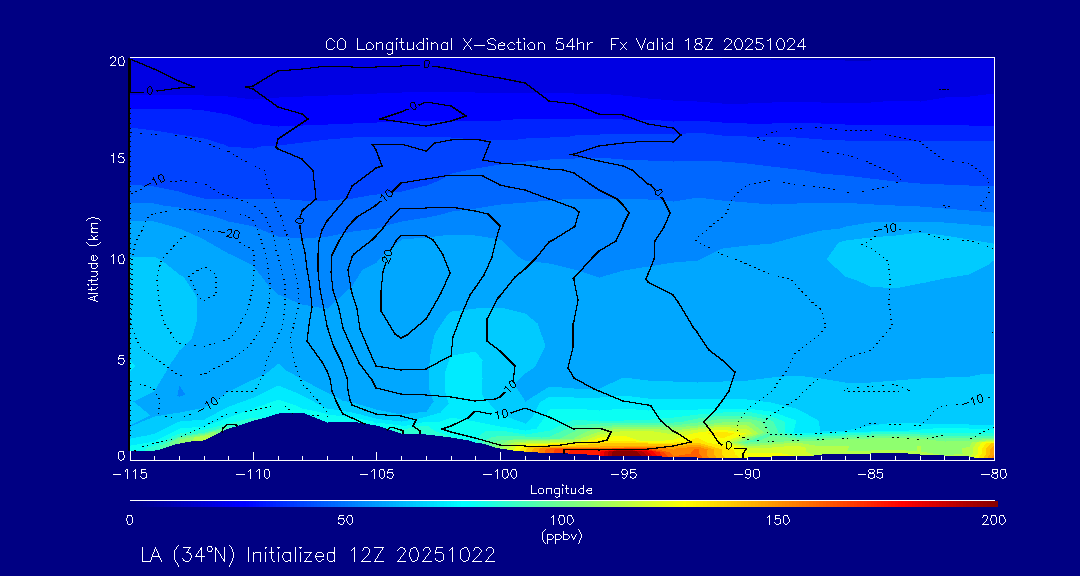Click the longitude '-110' tick label
1080x576 pixels.
(x=253, y=474)
